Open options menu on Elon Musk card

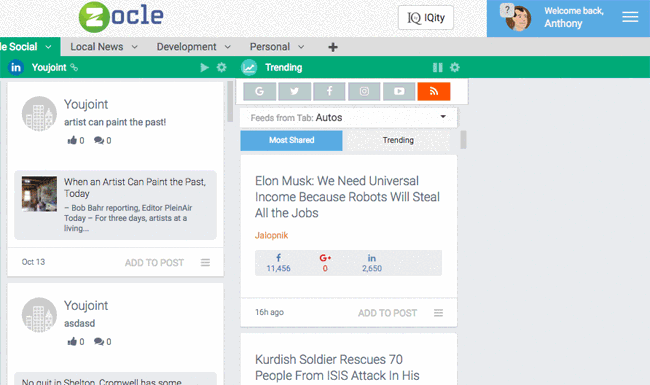439,312
